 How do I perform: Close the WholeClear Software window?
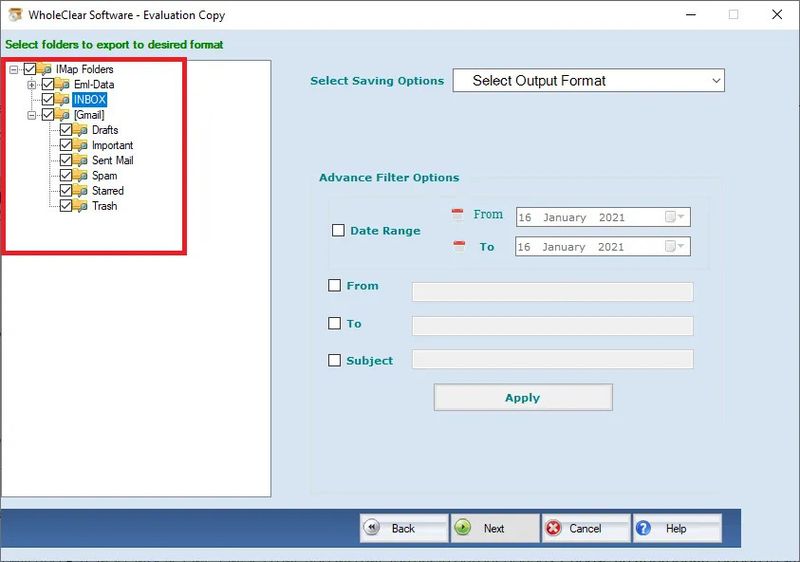tap(777, 14)
